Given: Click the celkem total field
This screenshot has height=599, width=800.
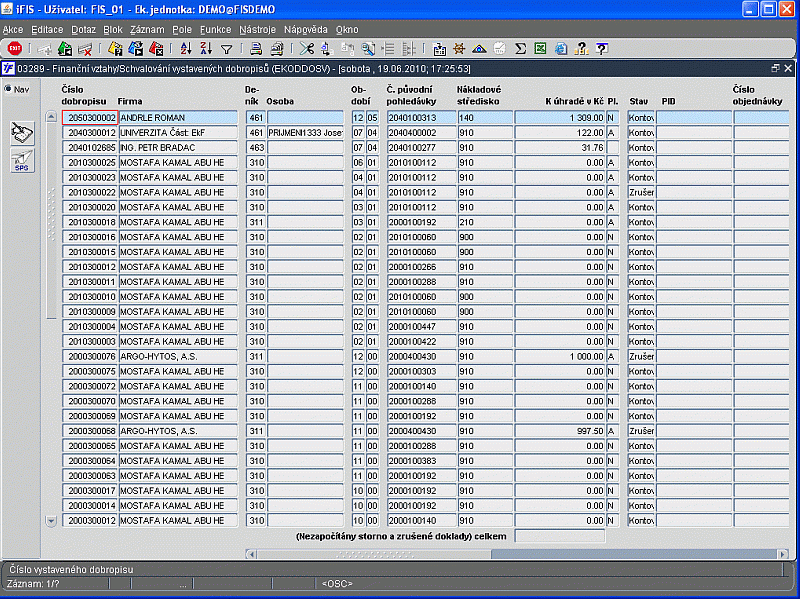Looking at the screenshot, I should tap(560, 536).
